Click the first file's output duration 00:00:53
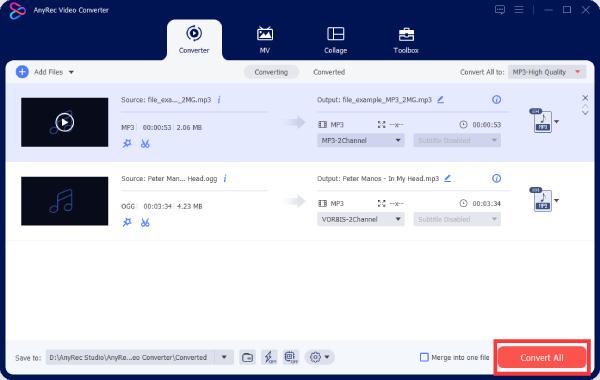This screenshot has height=380, width=600. click(x=486, y=125)
